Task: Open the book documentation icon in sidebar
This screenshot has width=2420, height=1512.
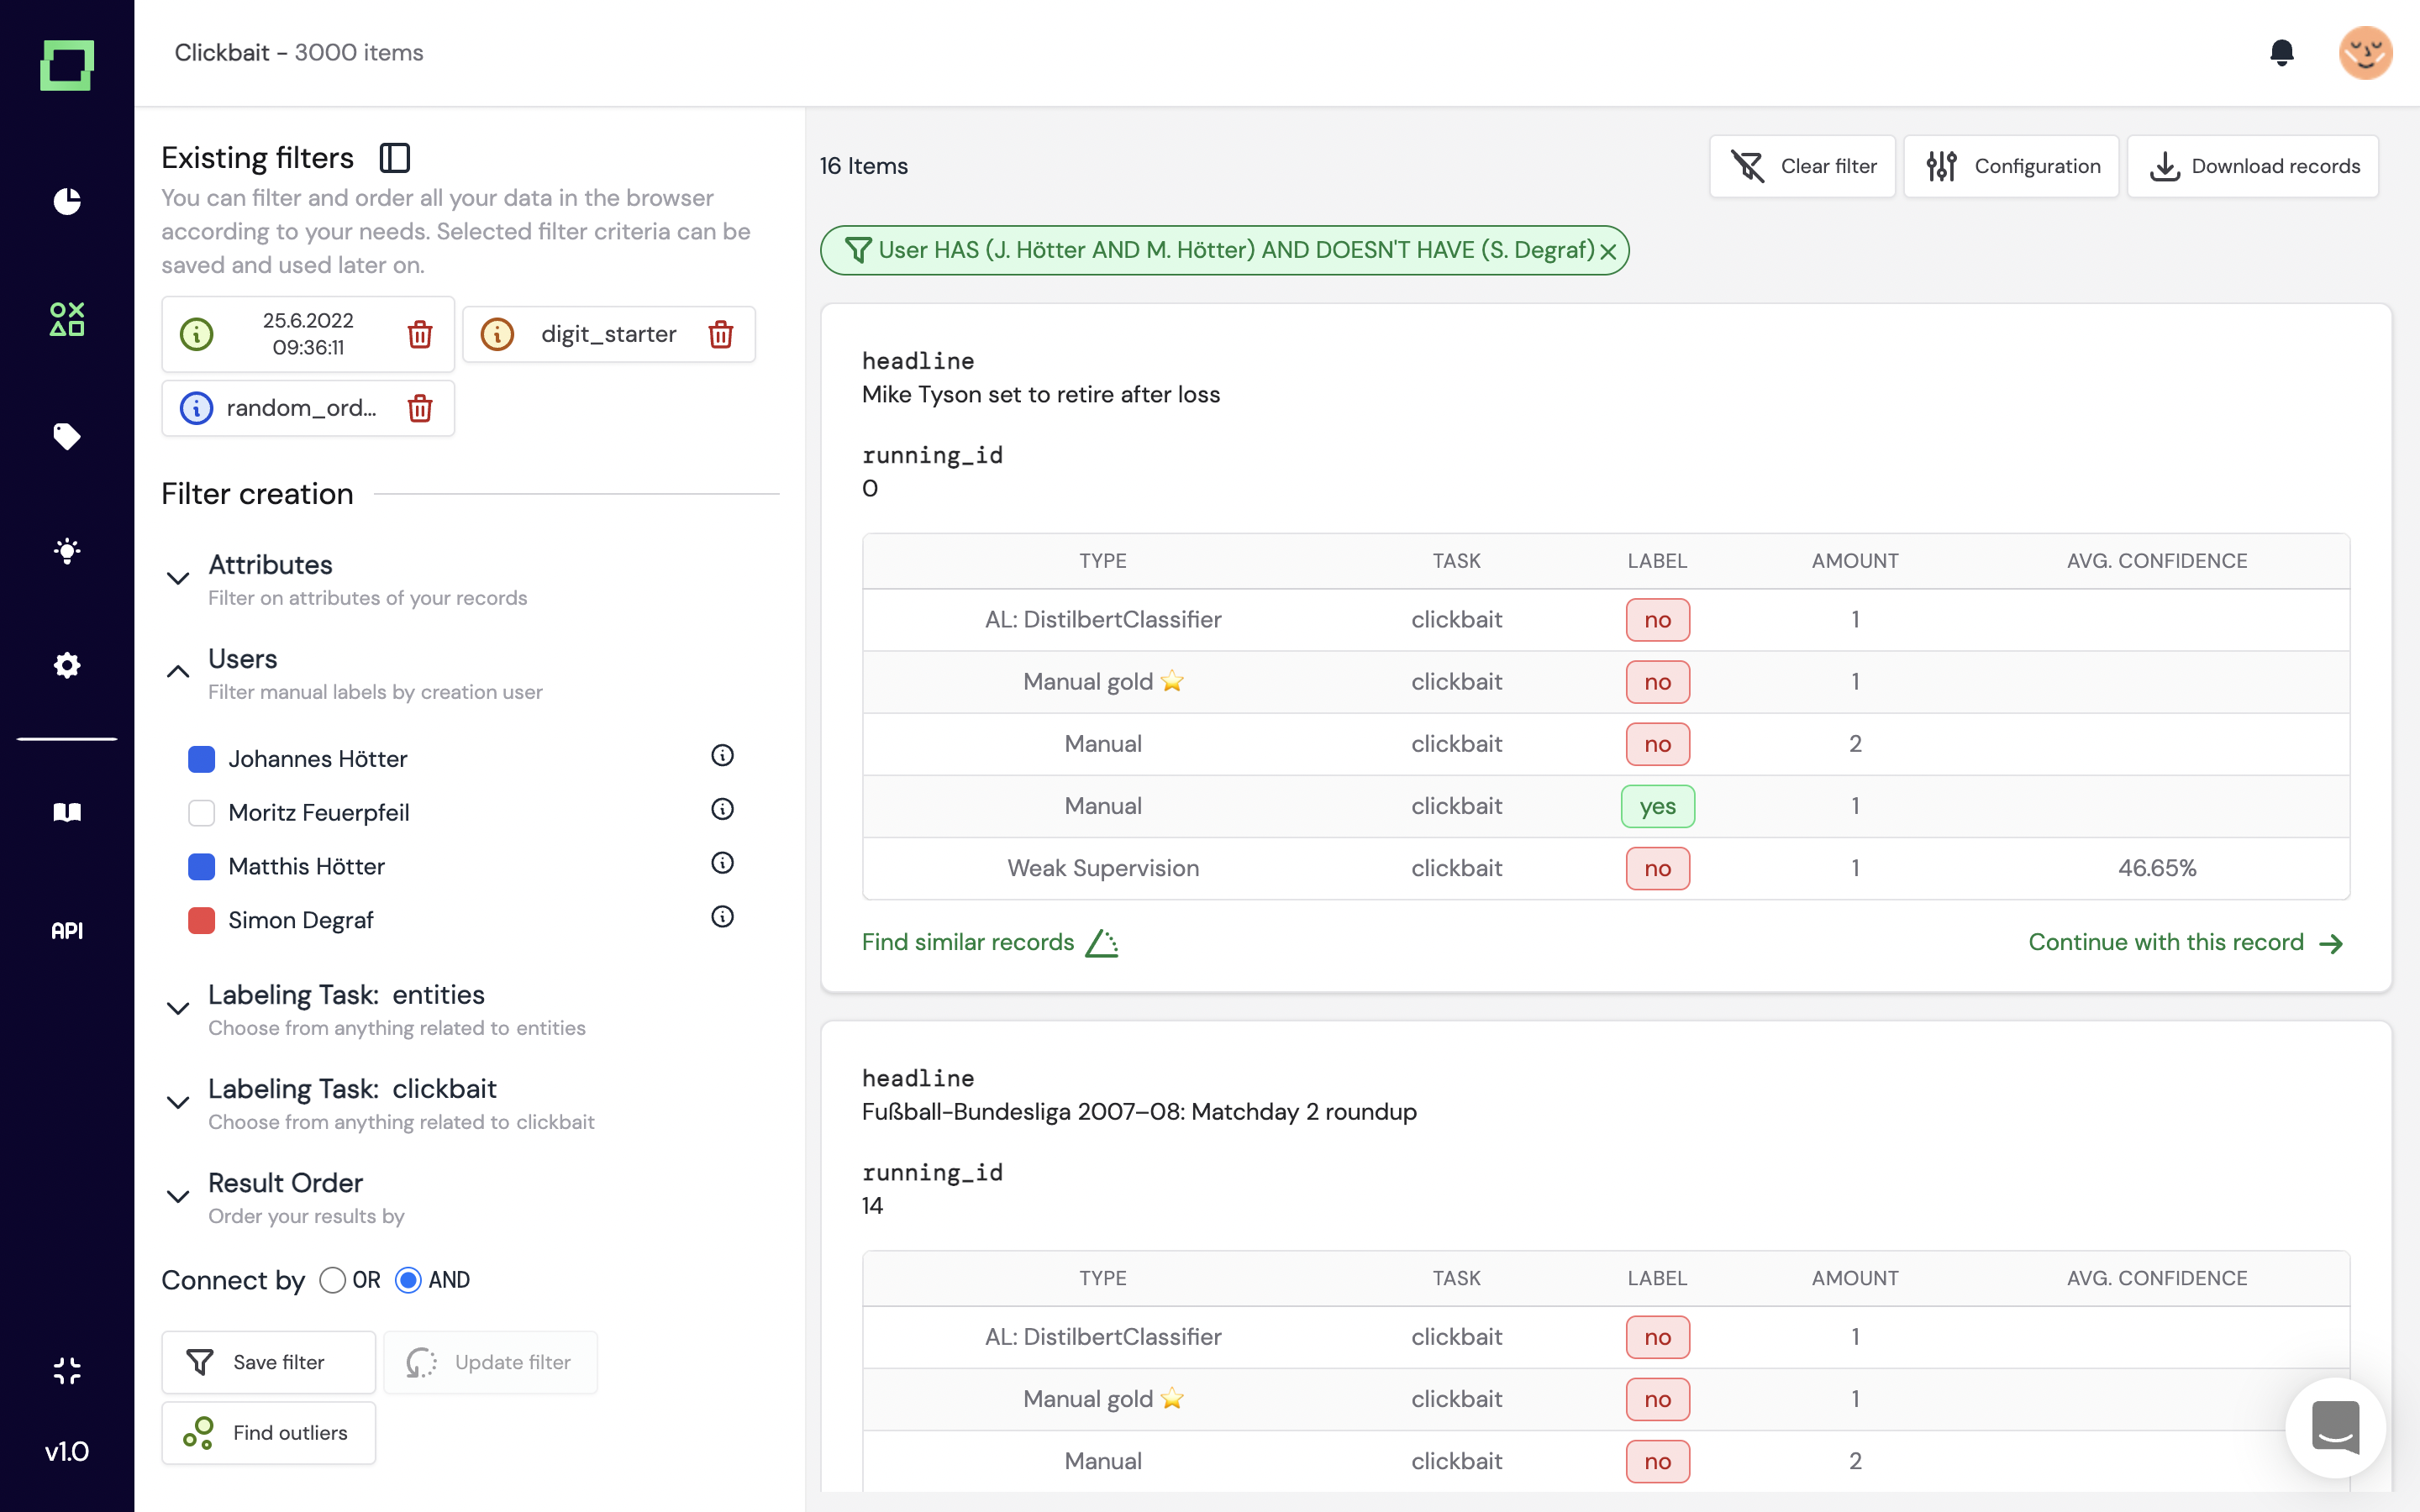Action: tap(67, 812)
